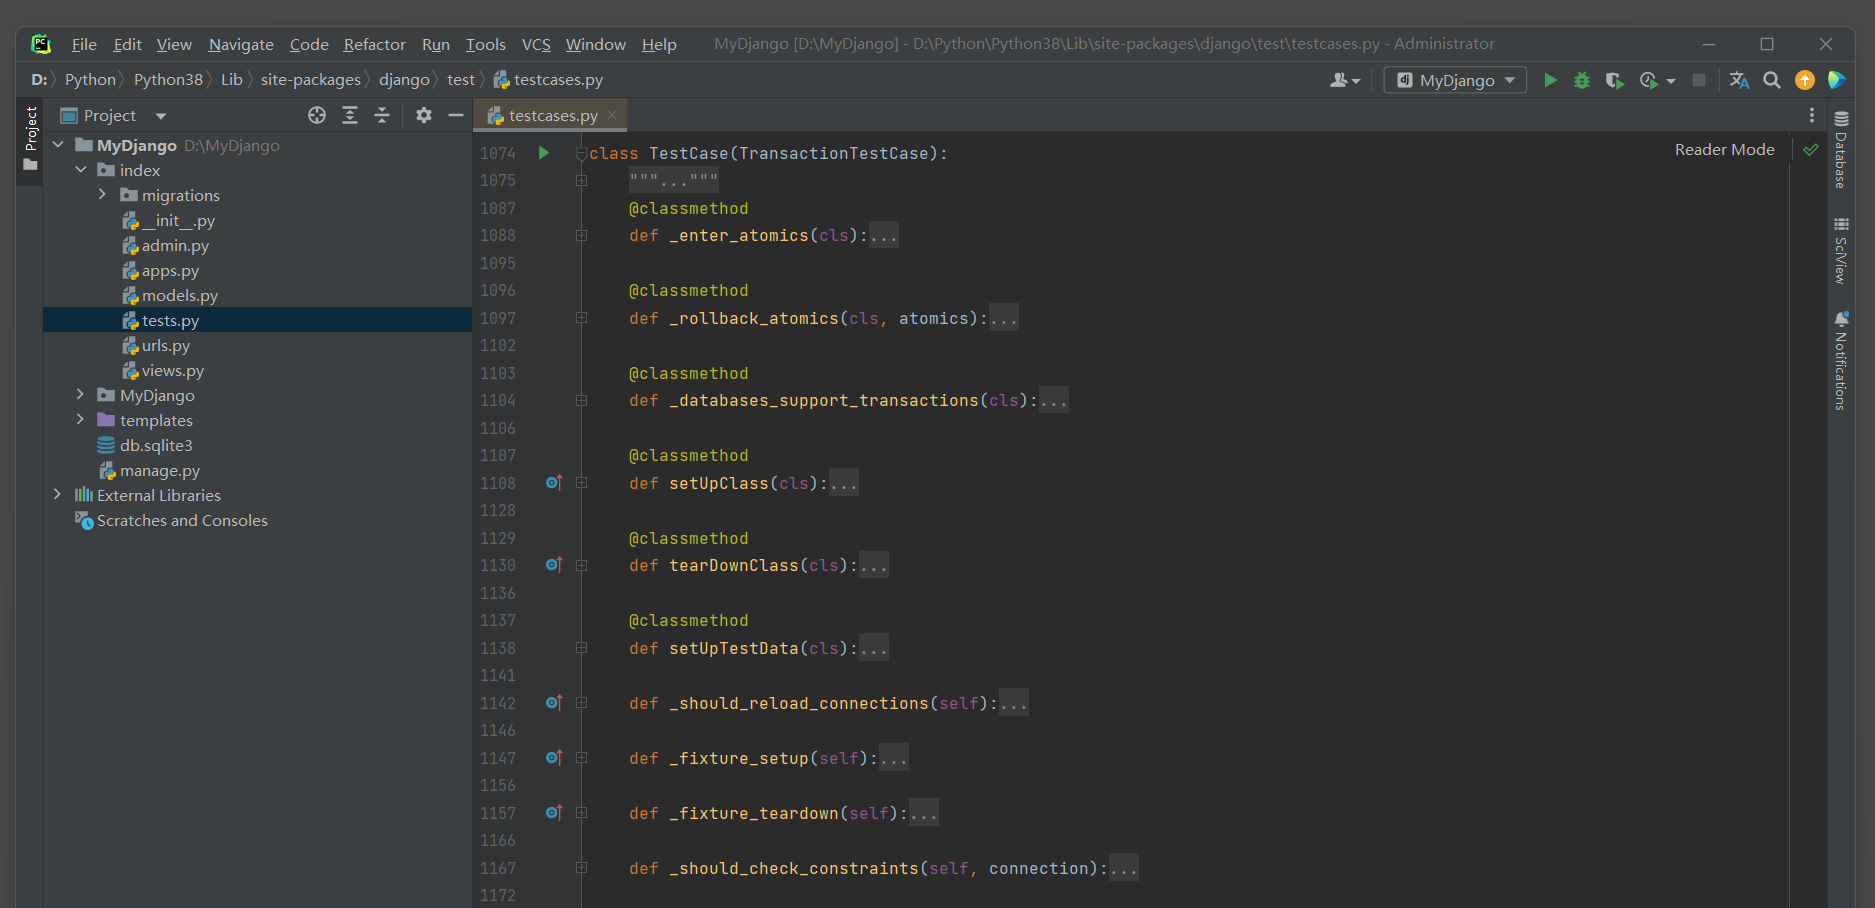Viewport: 1875px width, 908px height.
Task: Open the Refactor menu
Action: coord(375,44)
